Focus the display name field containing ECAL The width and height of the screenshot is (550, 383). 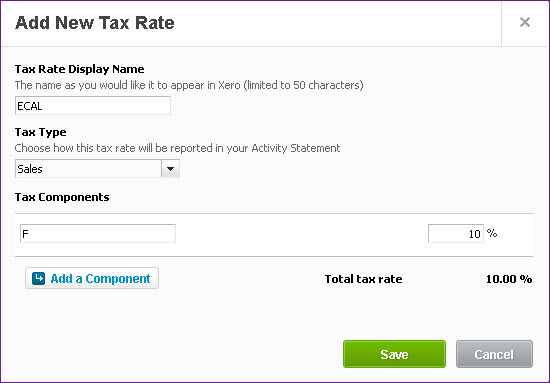pos(93,106)
